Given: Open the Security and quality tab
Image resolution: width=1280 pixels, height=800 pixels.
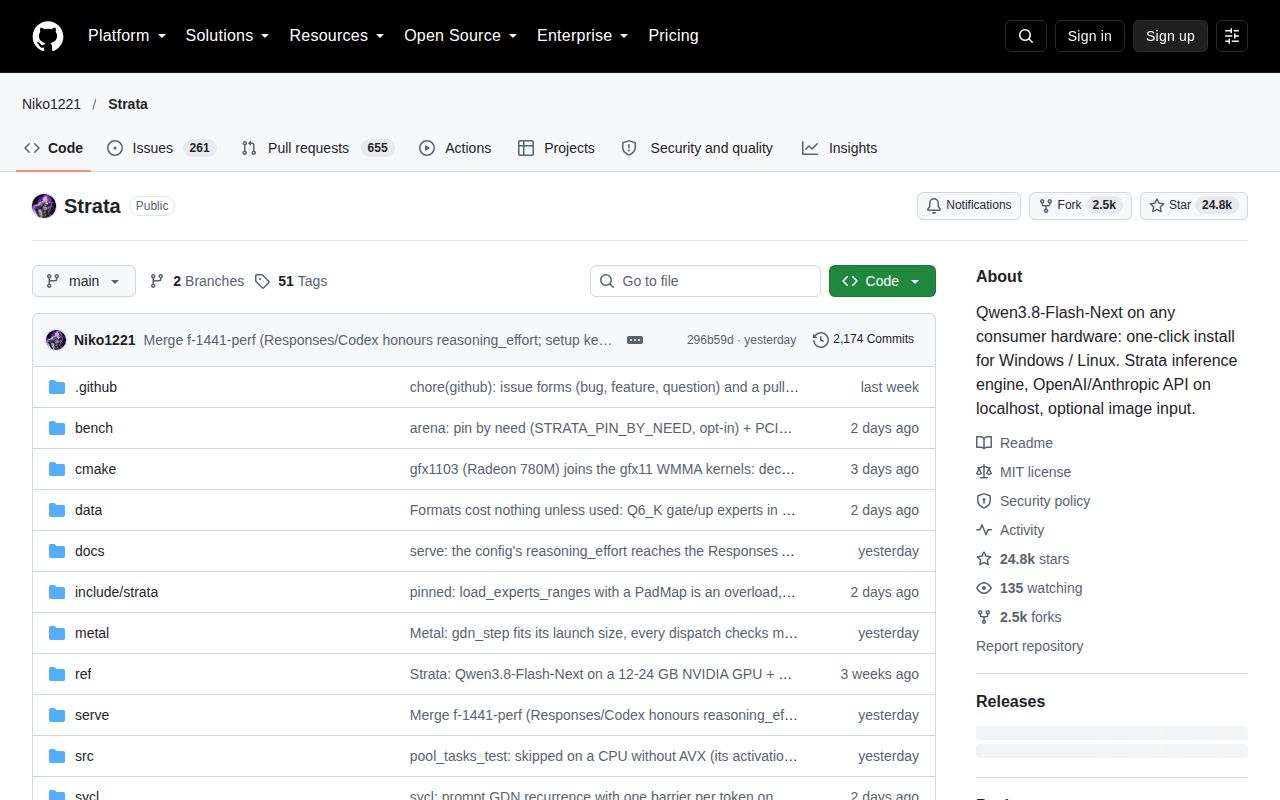Looking at the screenshot, I should point(697,148).
